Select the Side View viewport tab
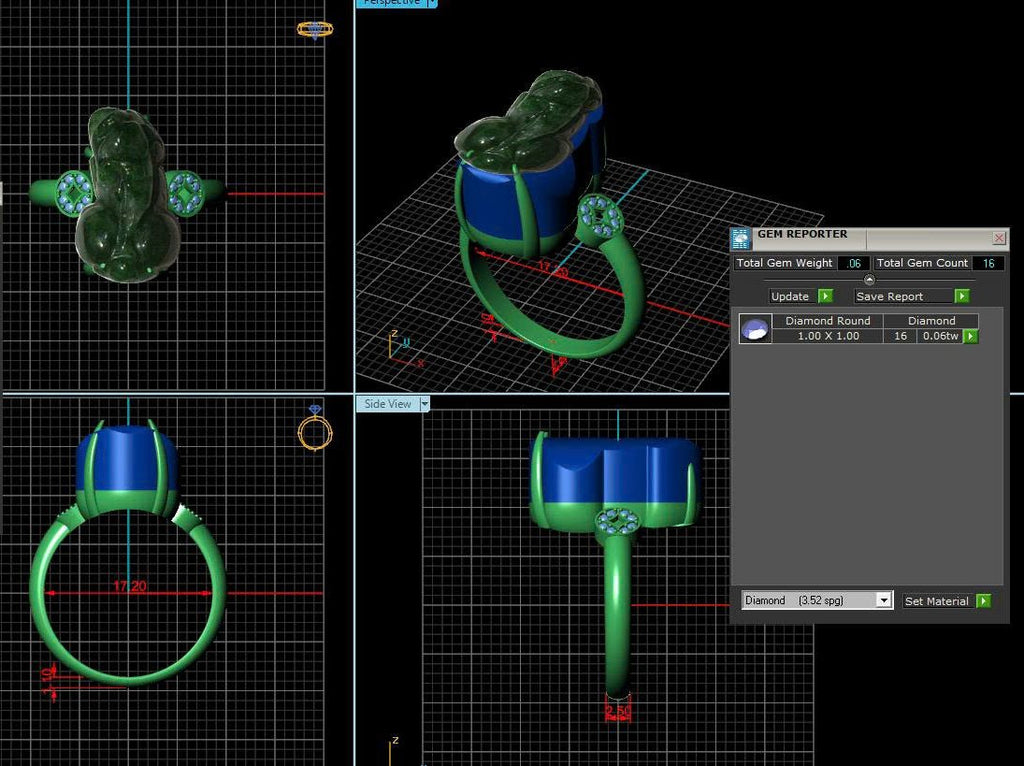 (x=388, y=404)
